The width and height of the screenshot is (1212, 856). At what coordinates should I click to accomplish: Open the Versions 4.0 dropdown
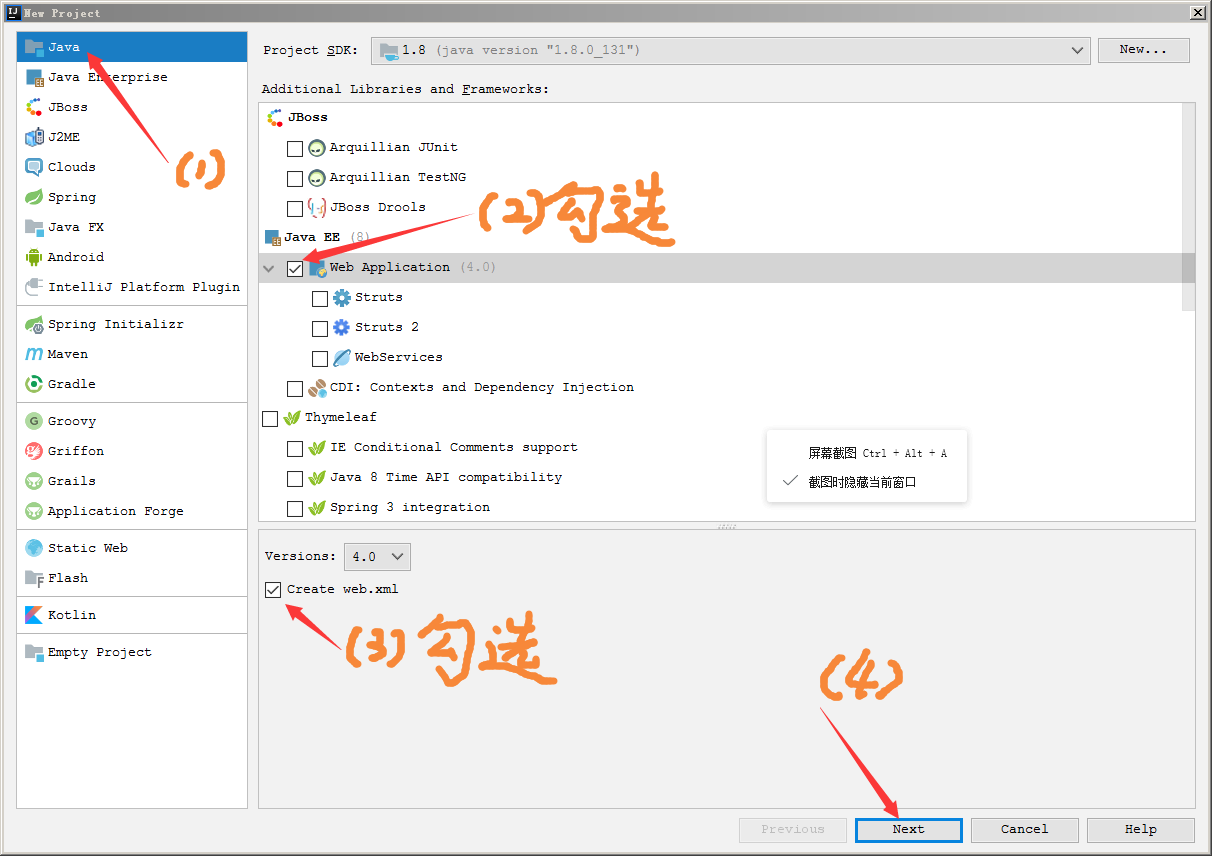(x=377, y=556)
